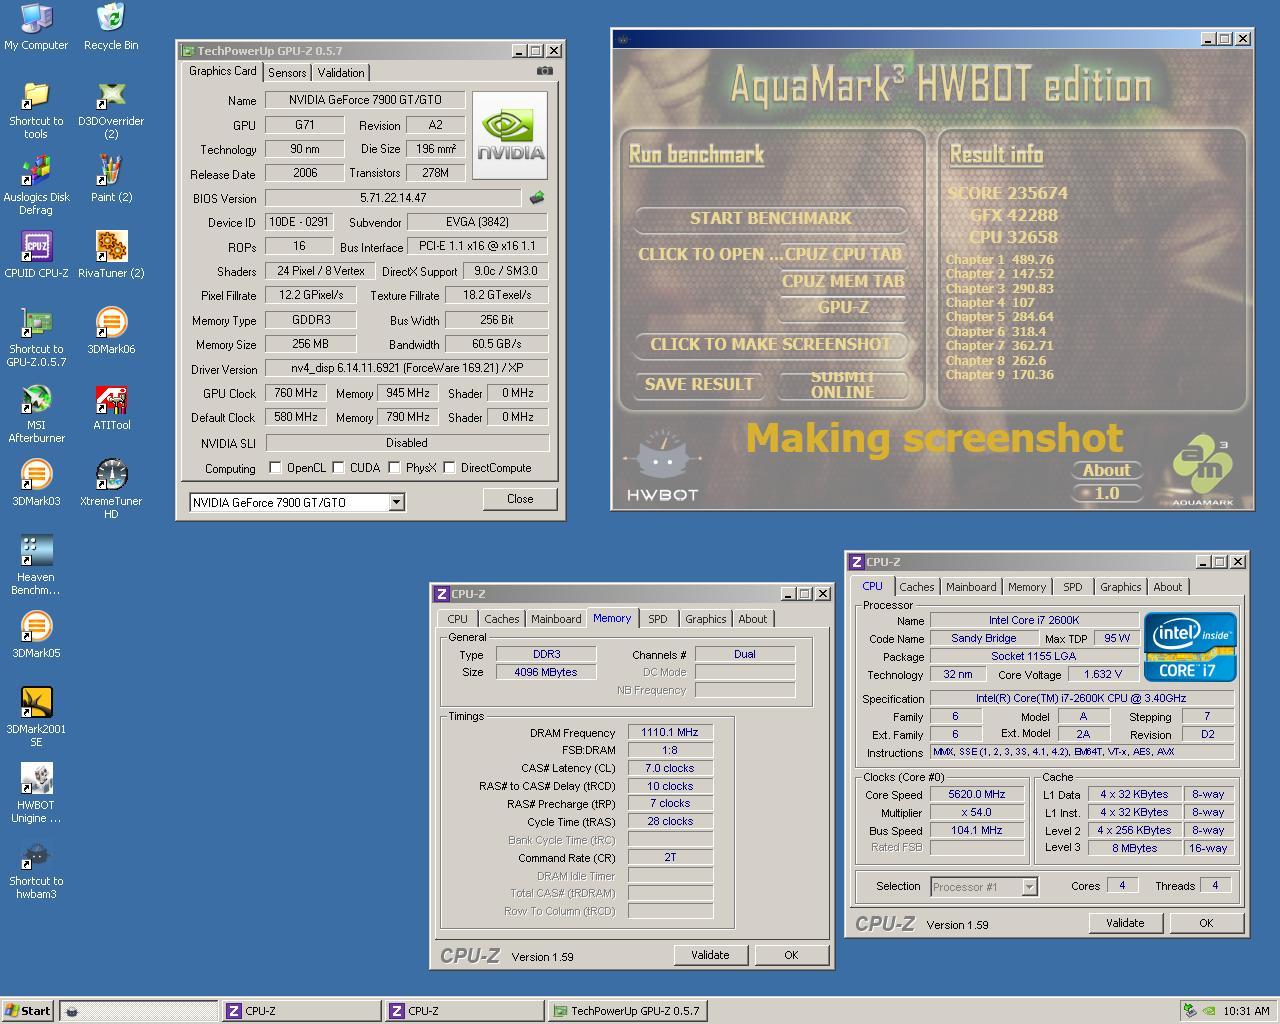Click About button in AquaMark
Viewport: 1280px width, 1024px height.
pos(1106,470)
